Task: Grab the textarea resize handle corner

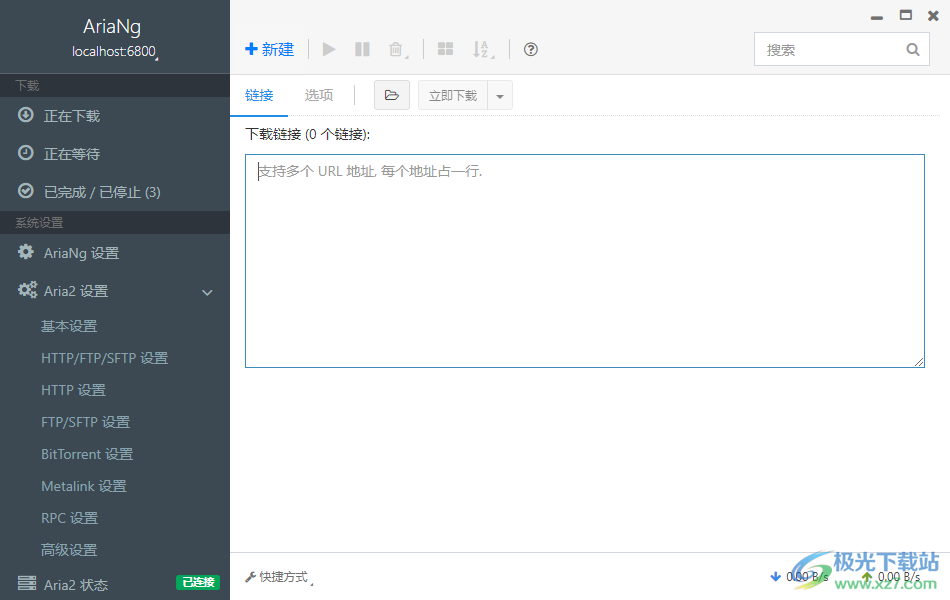Action: 919,362
